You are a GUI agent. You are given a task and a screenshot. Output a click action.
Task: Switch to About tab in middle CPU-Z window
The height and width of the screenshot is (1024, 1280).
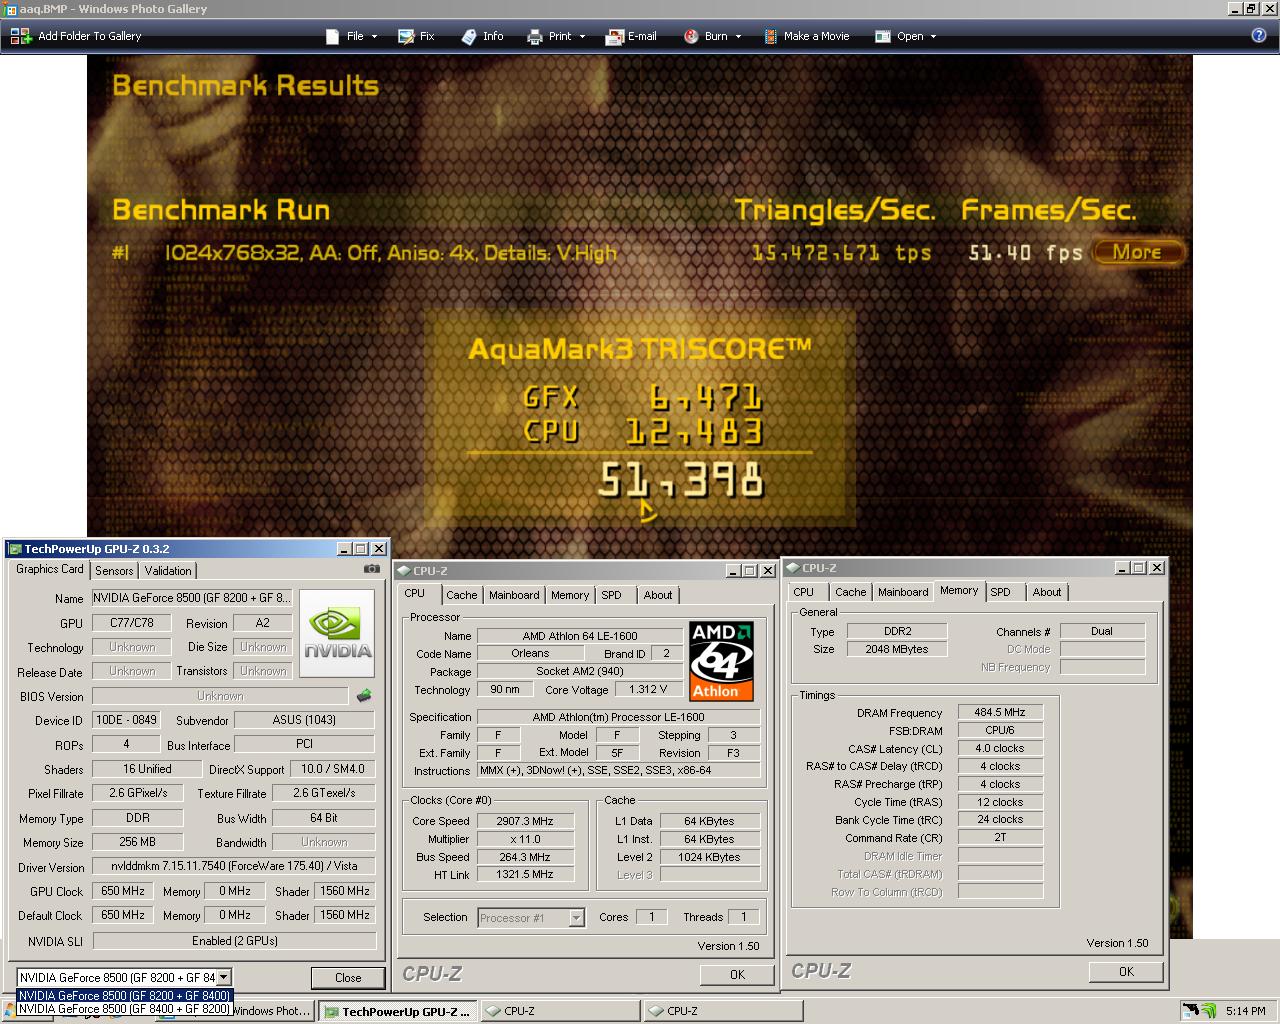tap(658, 595)
